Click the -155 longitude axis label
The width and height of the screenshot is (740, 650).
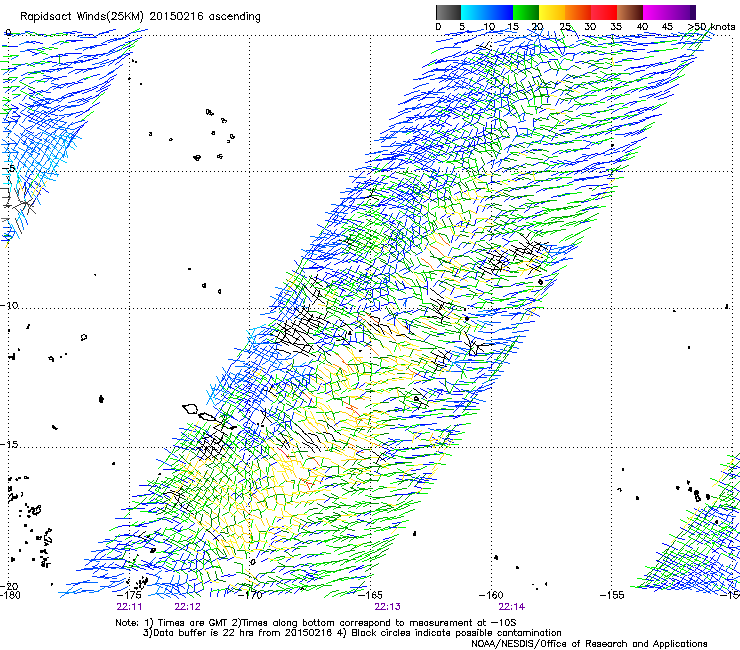tap(612, 595)
